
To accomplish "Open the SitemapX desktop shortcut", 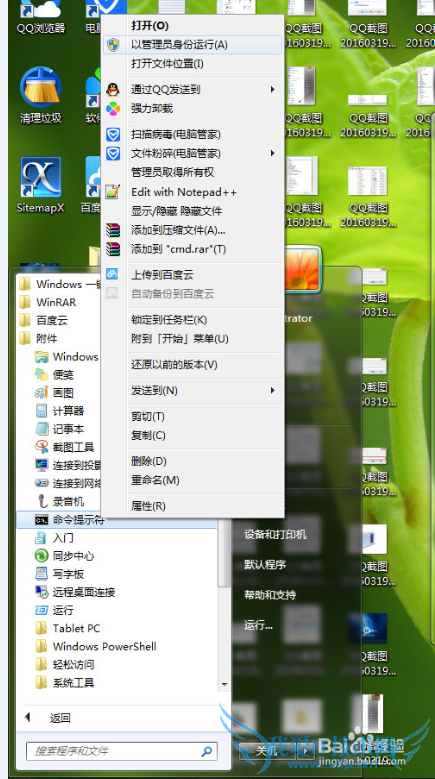I will click(x=41, y=185).
